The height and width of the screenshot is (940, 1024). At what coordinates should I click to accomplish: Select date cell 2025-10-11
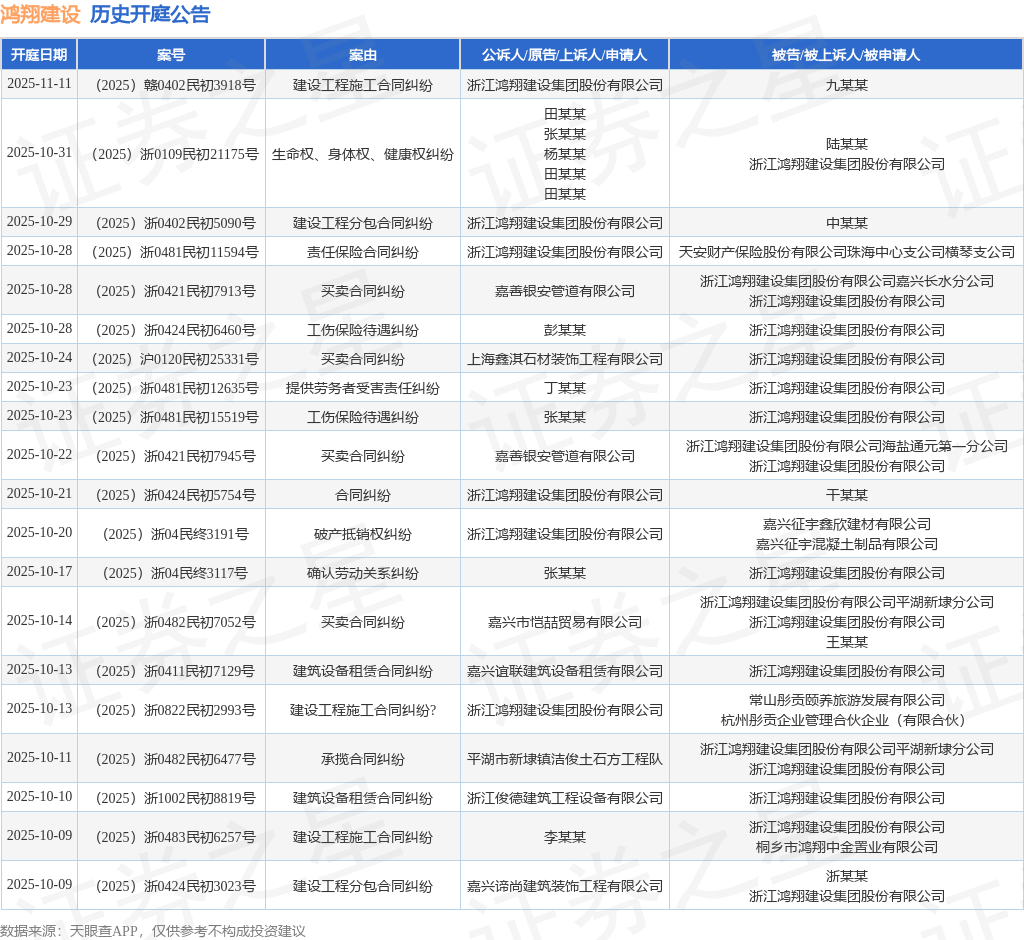[39, 758]
